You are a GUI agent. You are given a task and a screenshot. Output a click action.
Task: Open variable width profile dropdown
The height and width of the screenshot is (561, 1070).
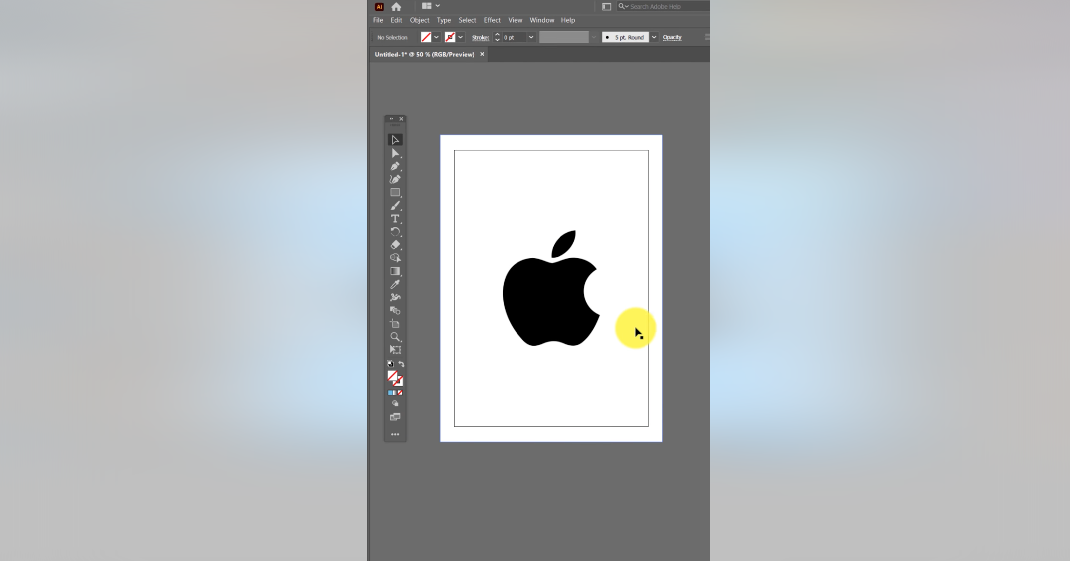tap(594, 37)
